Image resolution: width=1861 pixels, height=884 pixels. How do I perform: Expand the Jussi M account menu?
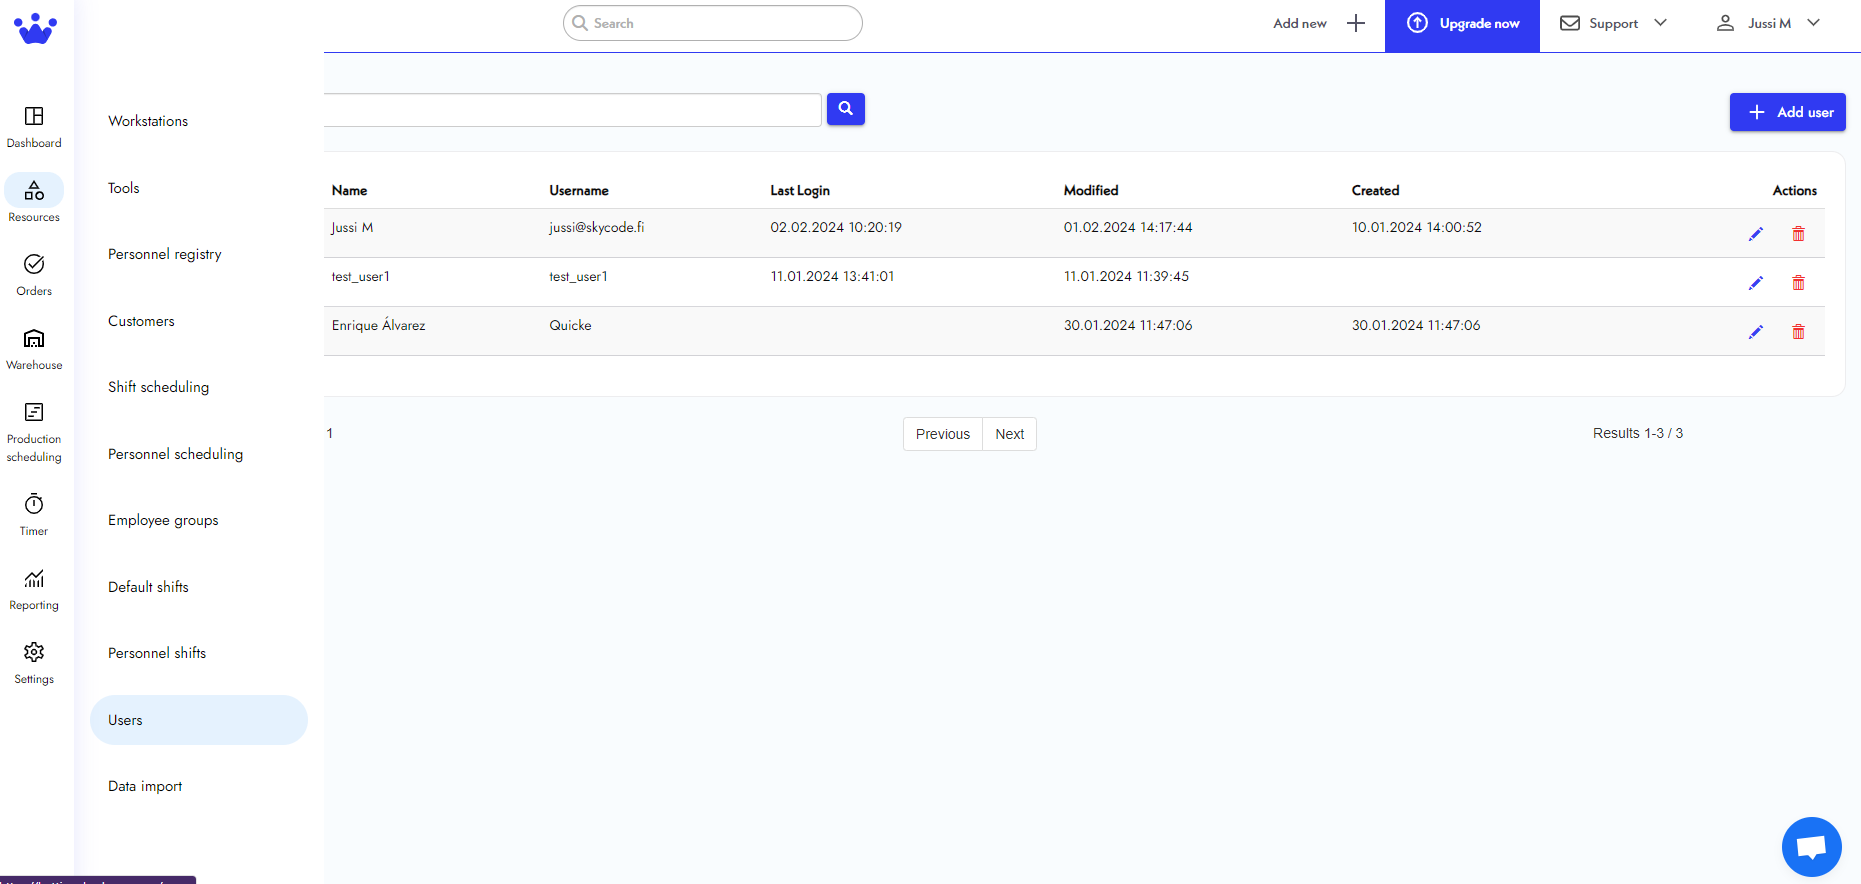click(x=1768, y=24)
